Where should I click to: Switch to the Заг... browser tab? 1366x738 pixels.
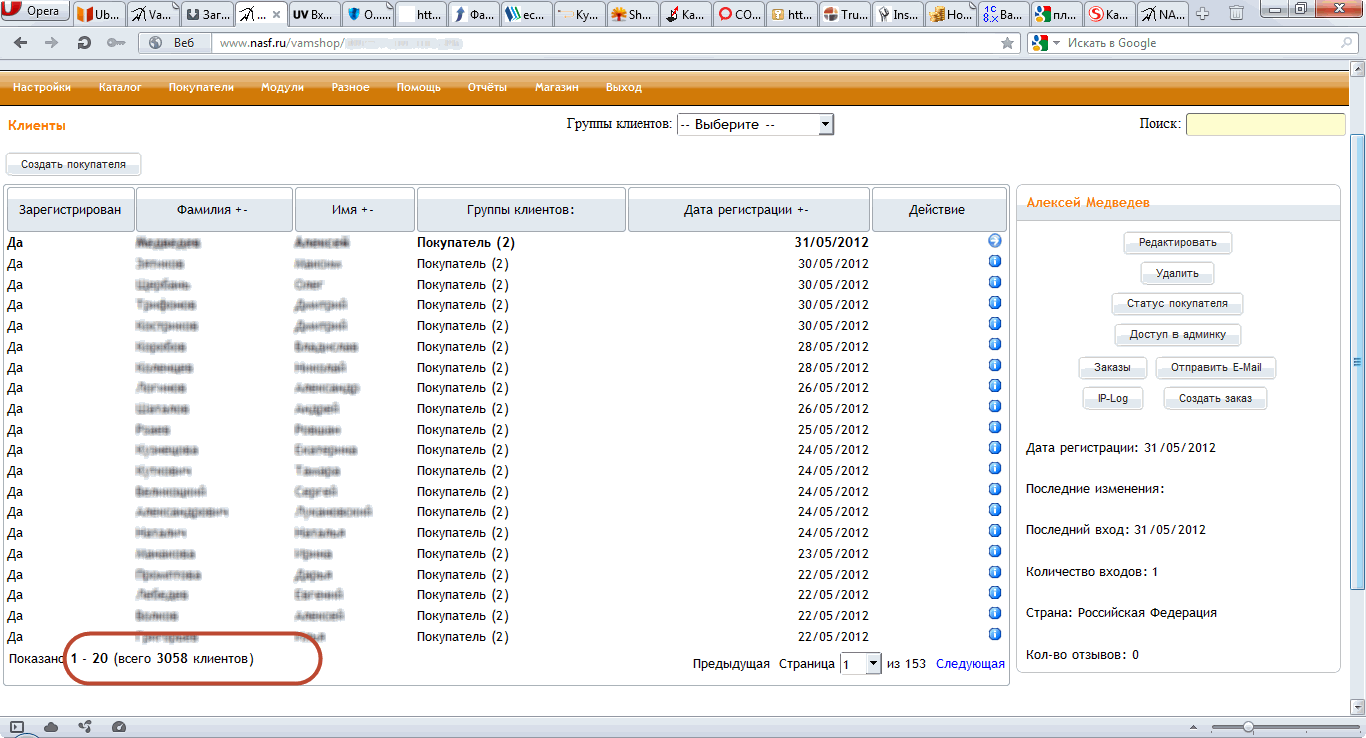pyautogui.click(x=208, y=15)
